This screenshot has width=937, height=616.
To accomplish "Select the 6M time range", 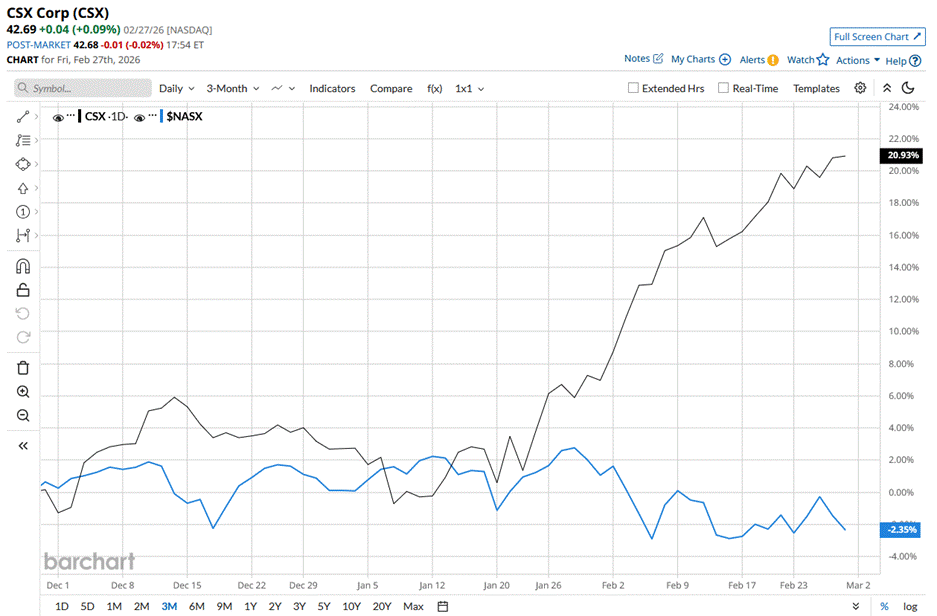I will (x=197, y=606).
